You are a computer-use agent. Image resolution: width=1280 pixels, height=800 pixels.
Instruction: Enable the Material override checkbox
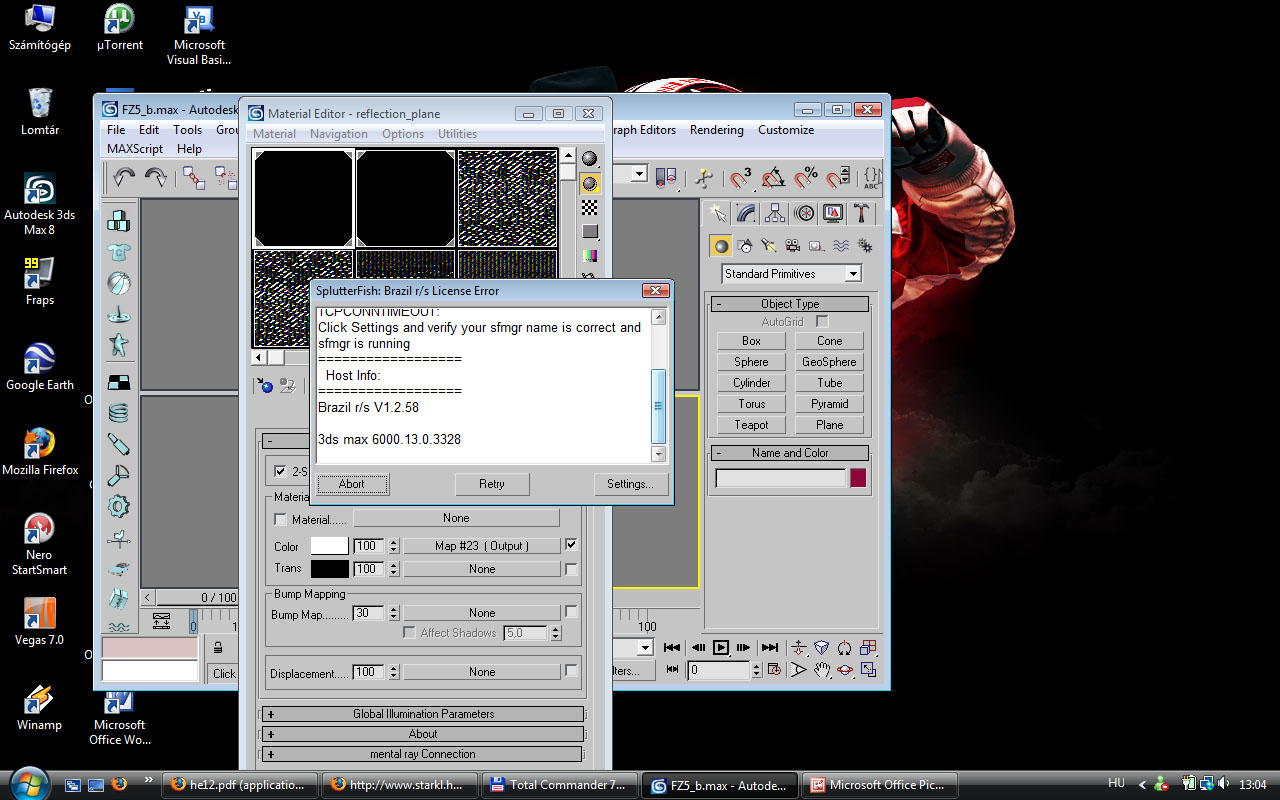pyautogui.click(x=280, y=520)
